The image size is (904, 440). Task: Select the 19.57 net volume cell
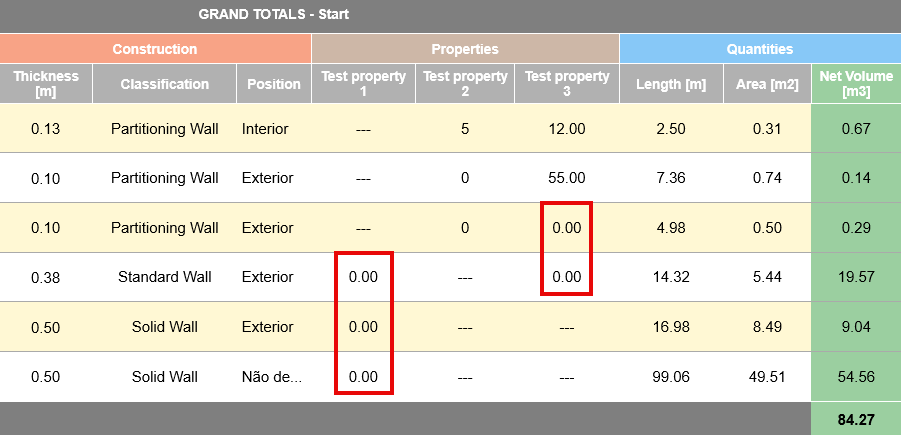coord(856,277)
